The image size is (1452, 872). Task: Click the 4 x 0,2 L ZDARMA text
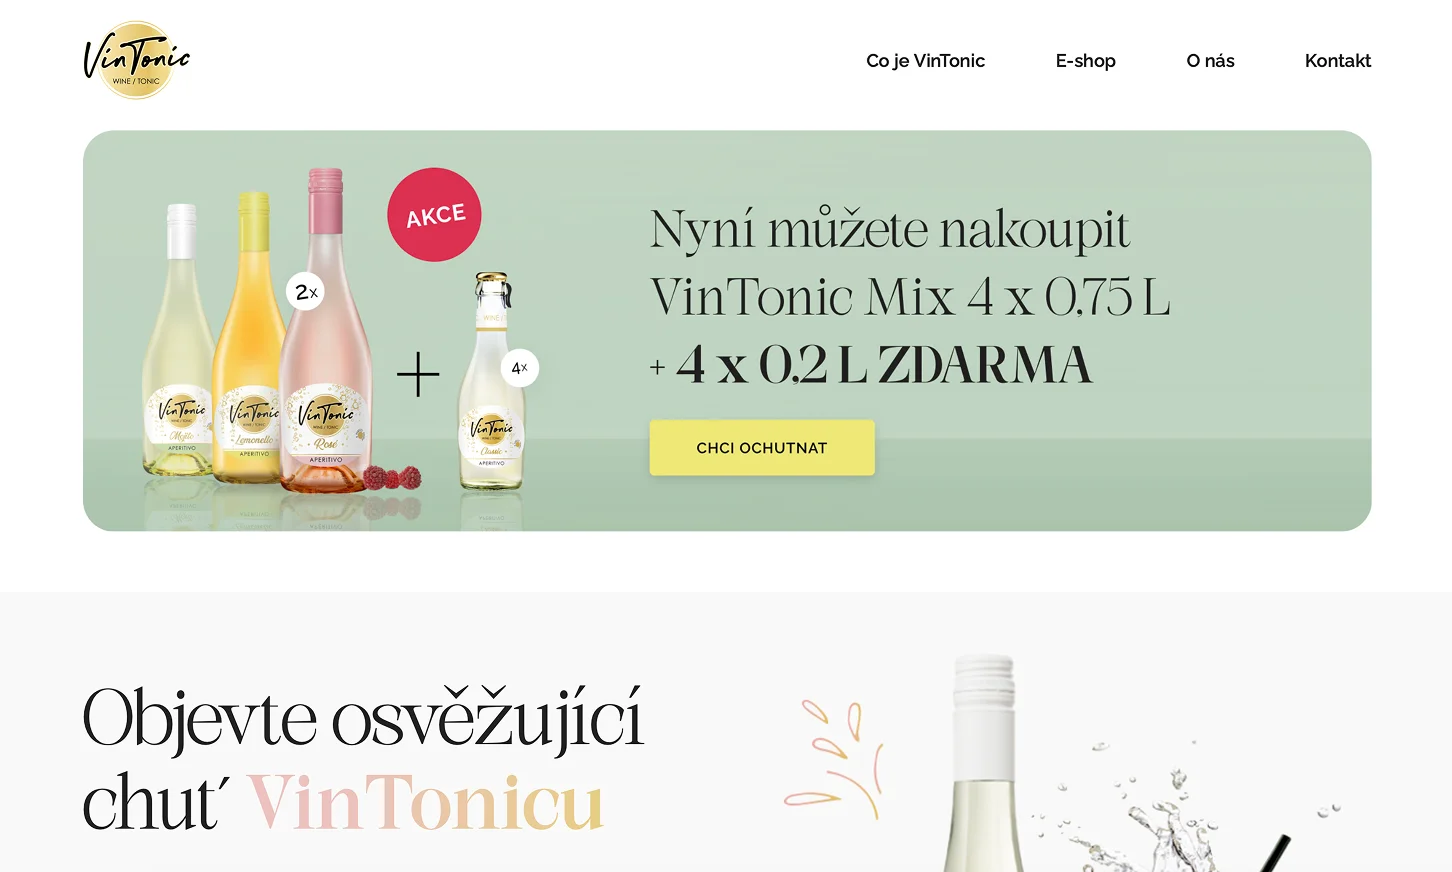pyautogui.click(x=884, y=364)
